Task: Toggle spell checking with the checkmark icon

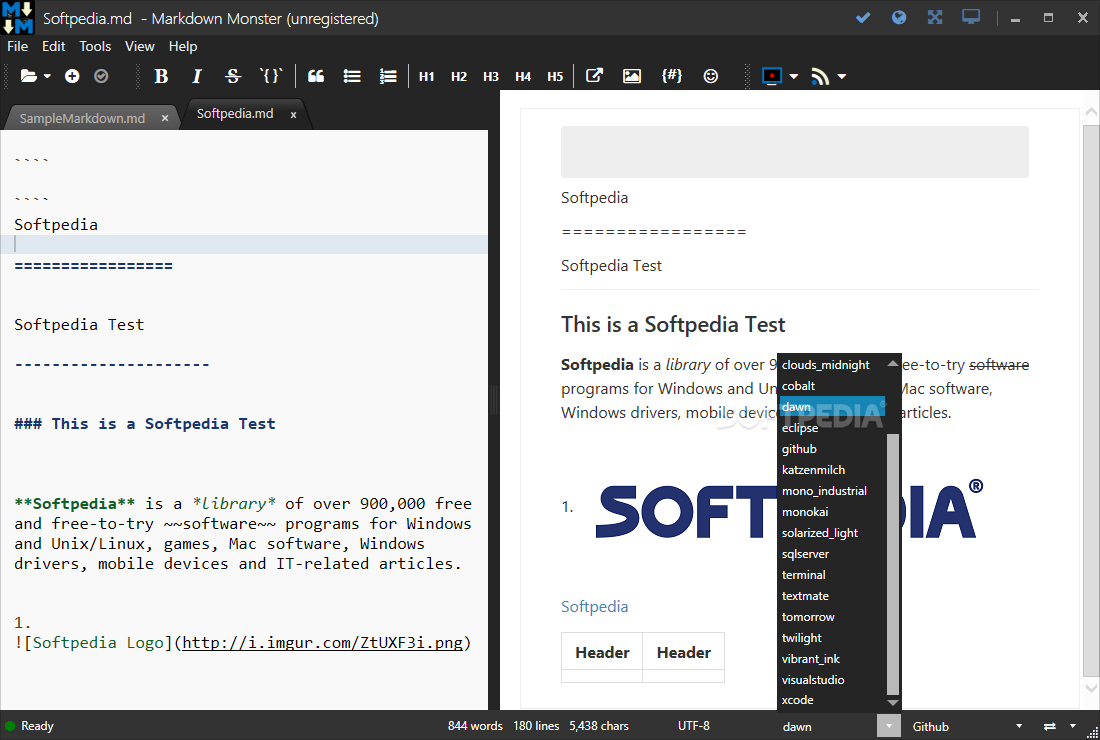Action: coord(863,17)
